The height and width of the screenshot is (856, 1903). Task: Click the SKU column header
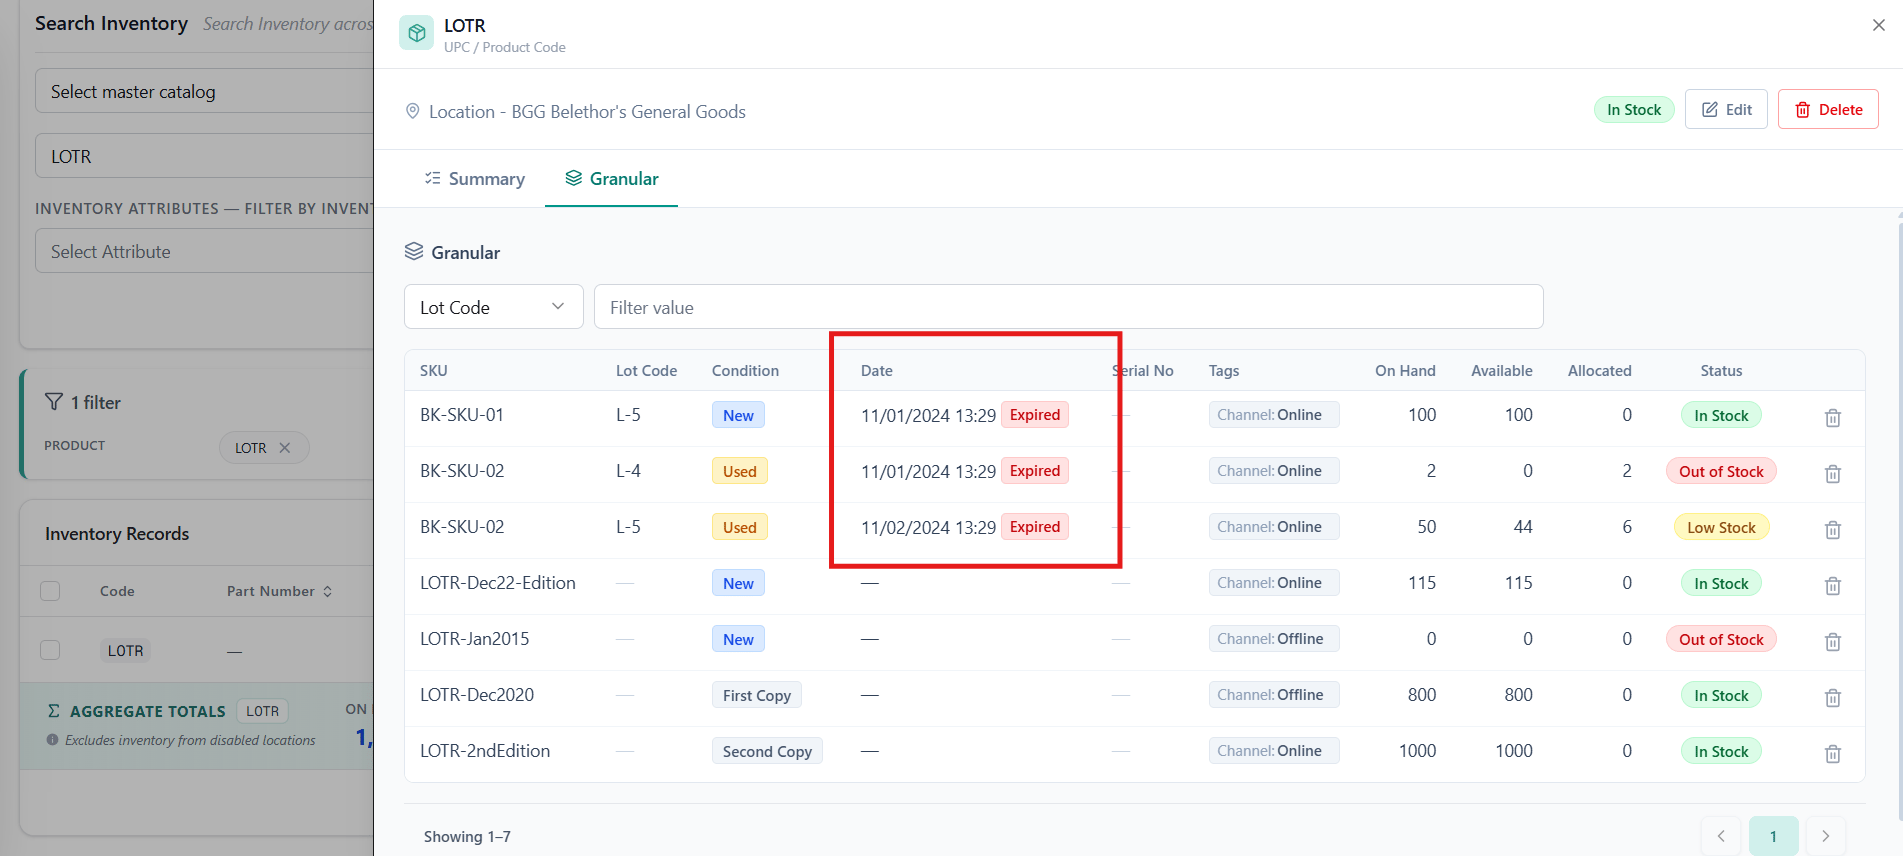(434, 370)
